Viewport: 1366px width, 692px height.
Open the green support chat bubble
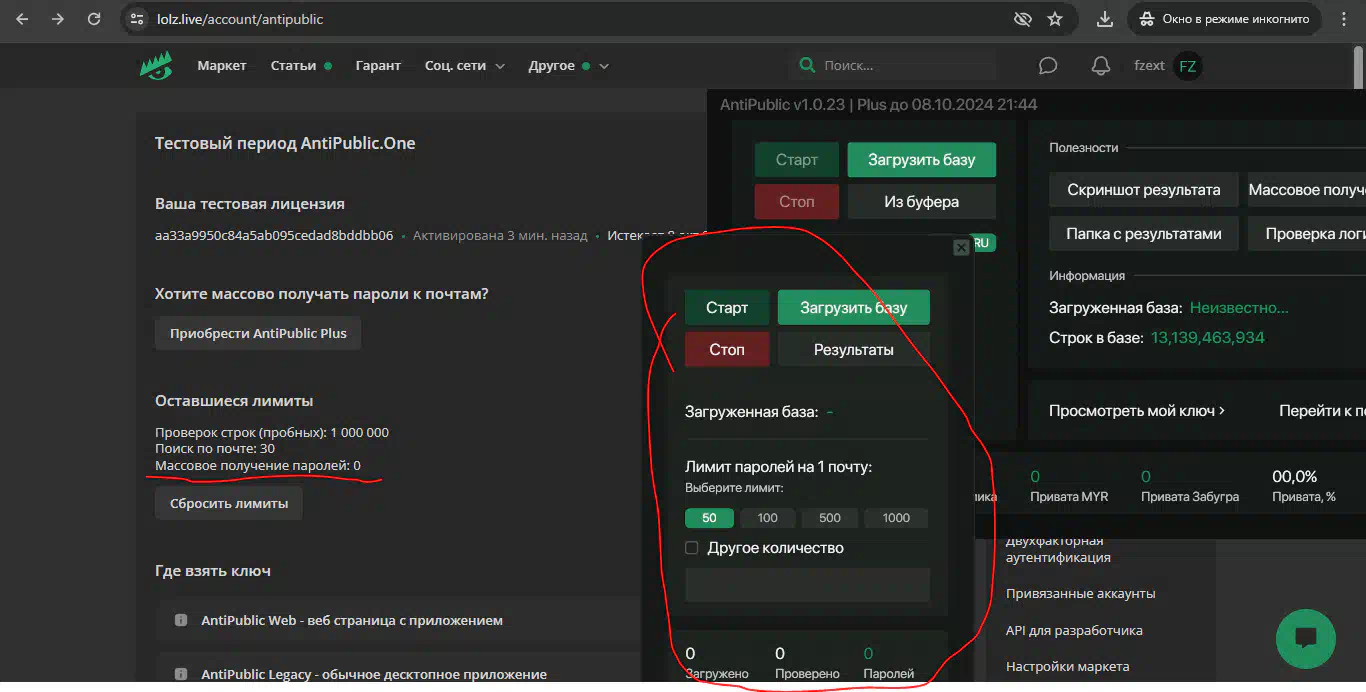[1305, 638]
